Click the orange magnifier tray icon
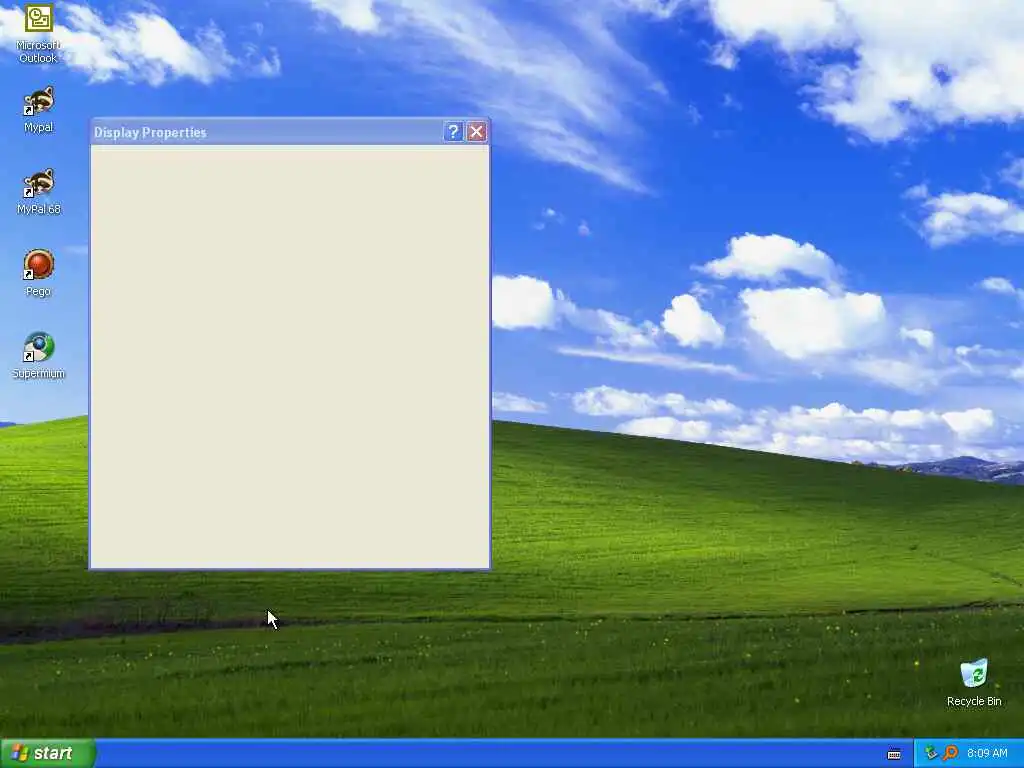Viewport: 1024px width, 768px height. pos(950,753)
